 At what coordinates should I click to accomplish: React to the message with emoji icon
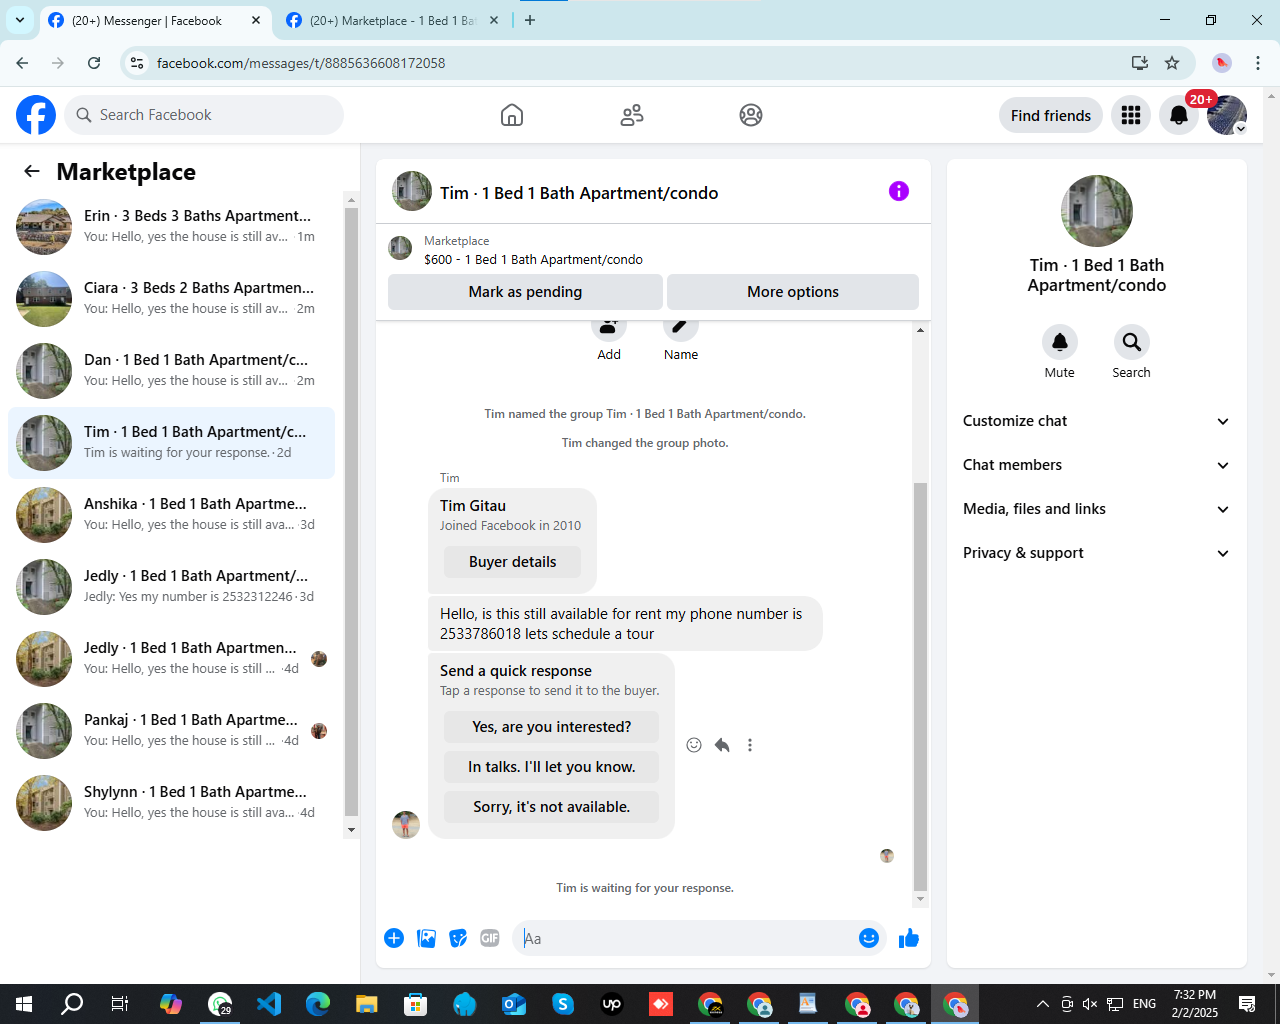(x=694, y=745)
